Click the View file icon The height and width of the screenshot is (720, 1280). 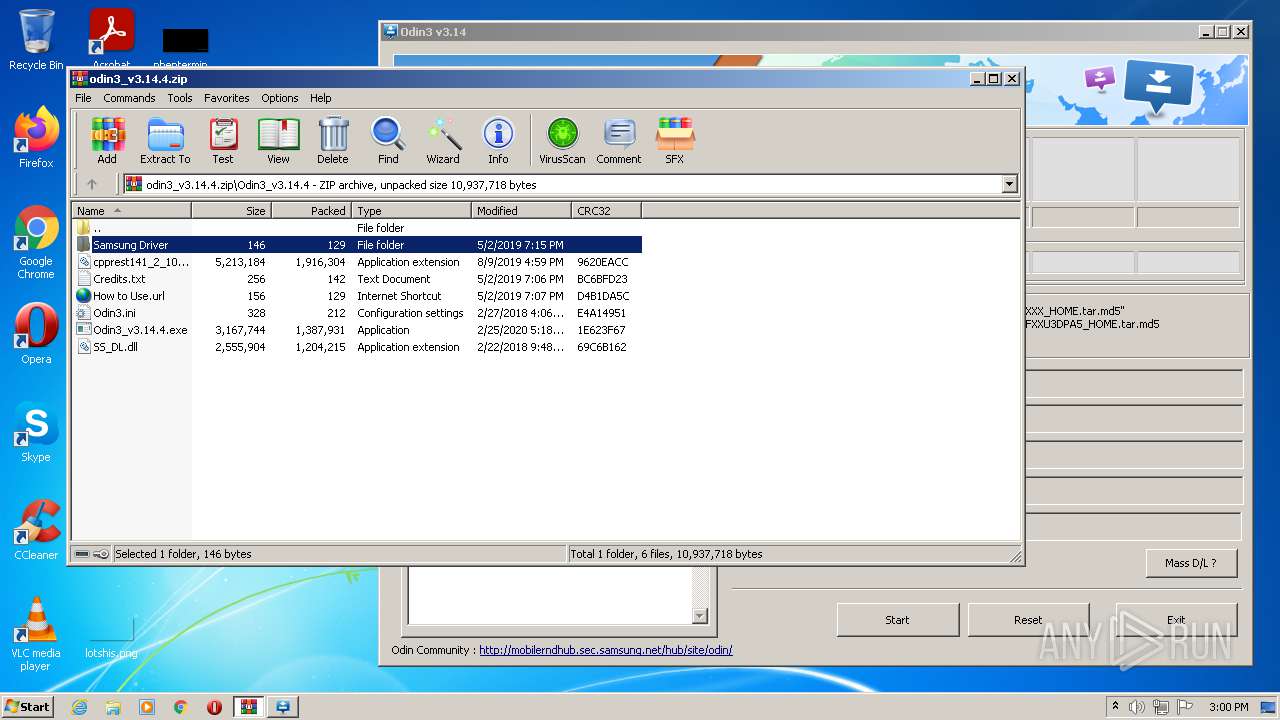pos(278,140)
